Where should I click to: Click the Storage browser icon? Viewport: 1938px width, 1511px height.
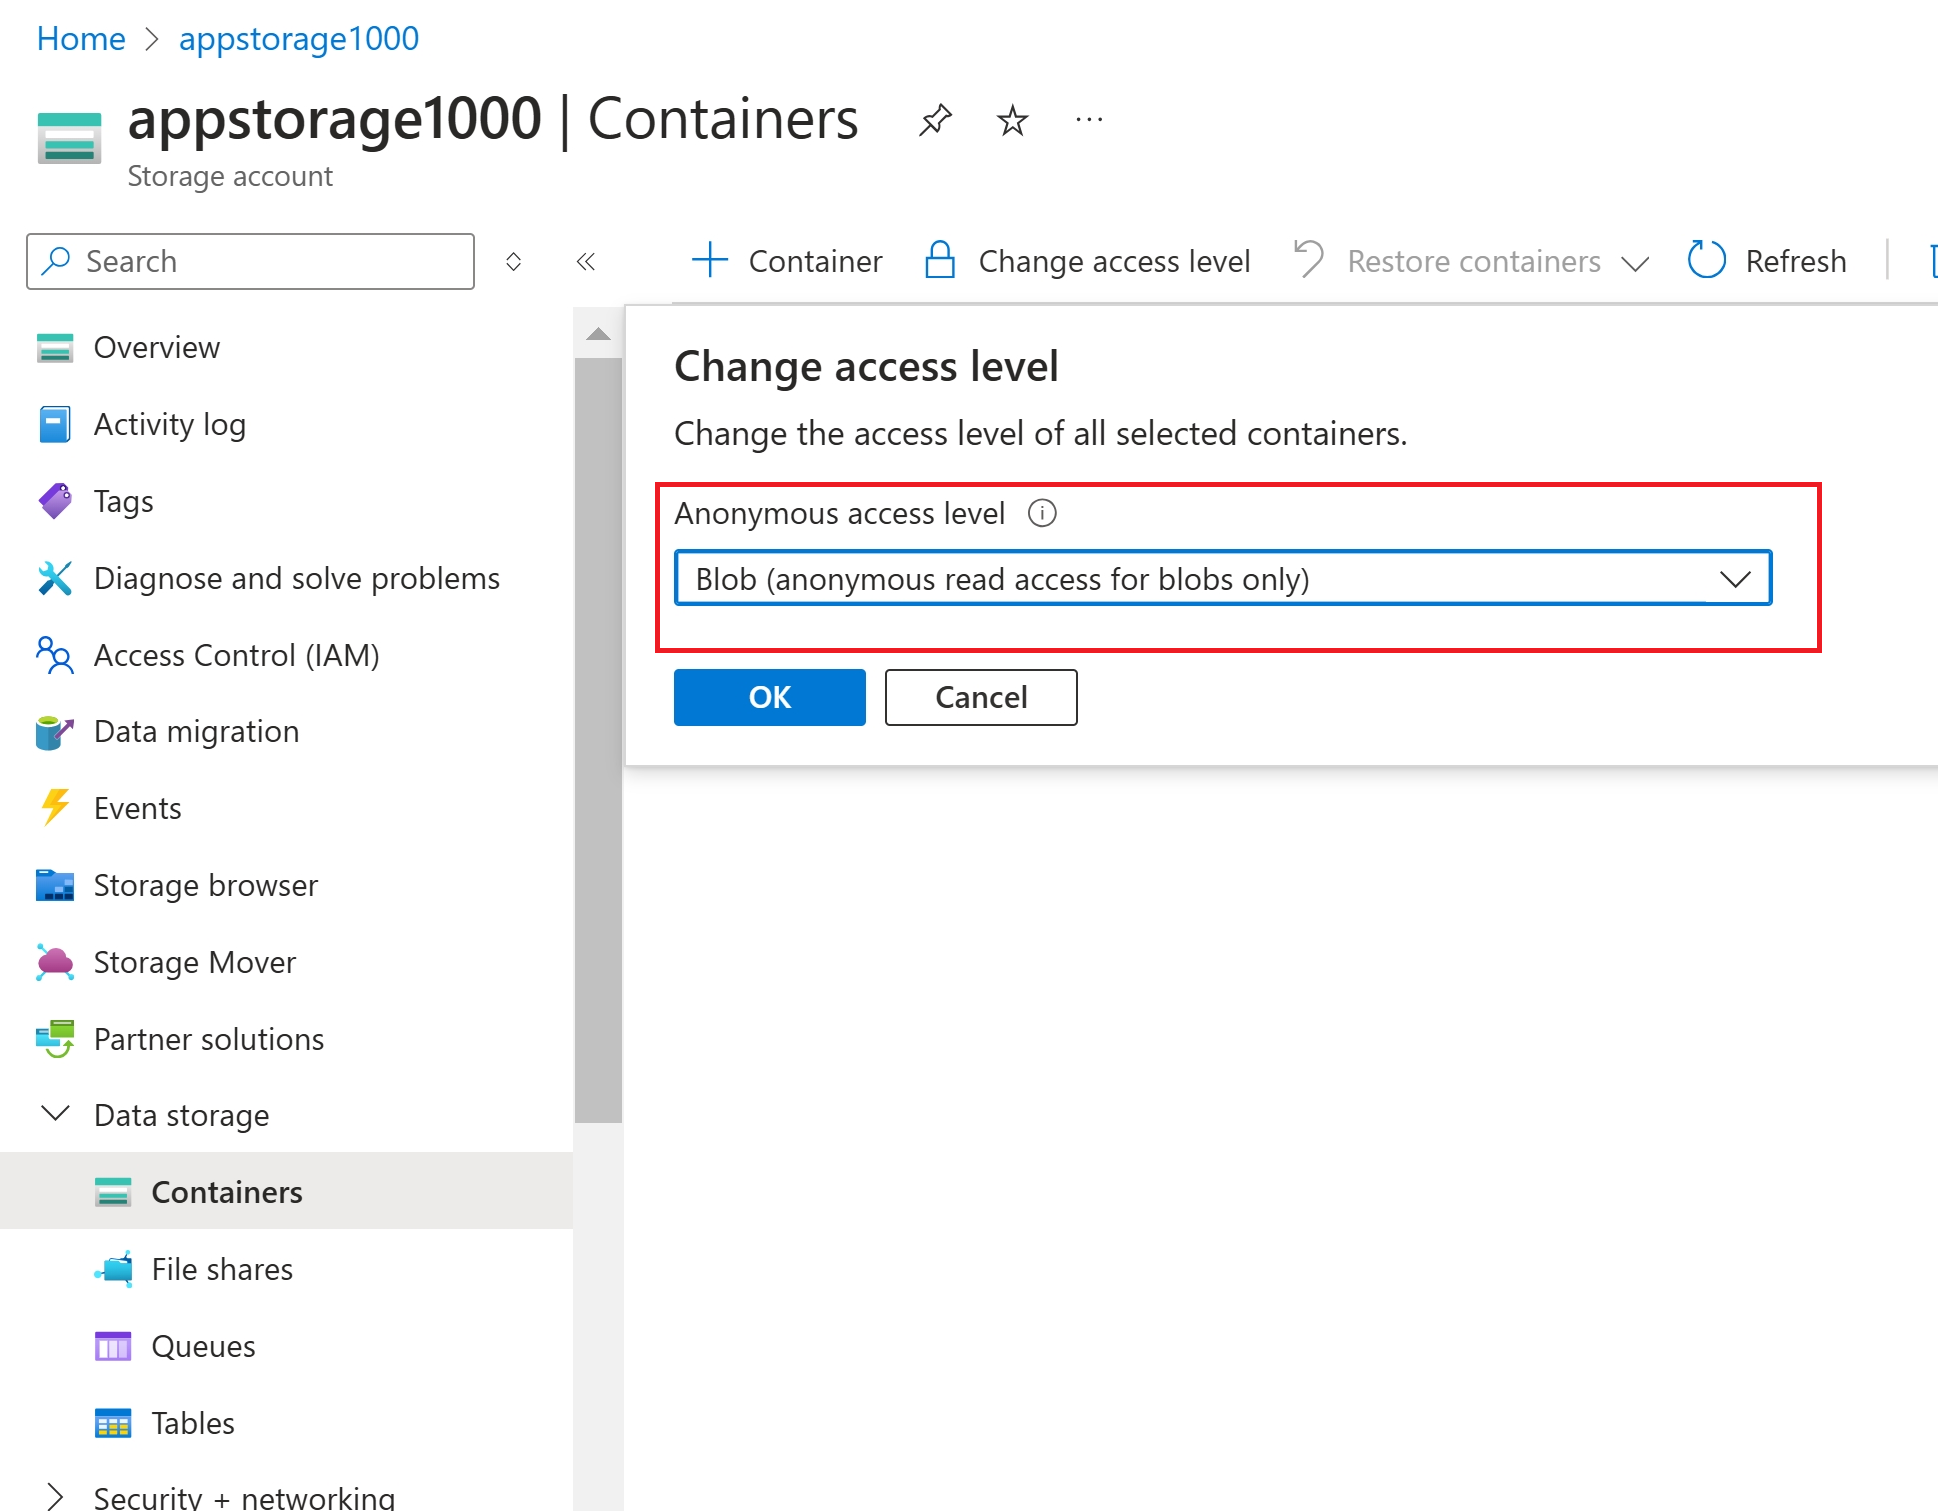[x=55, y=885]
